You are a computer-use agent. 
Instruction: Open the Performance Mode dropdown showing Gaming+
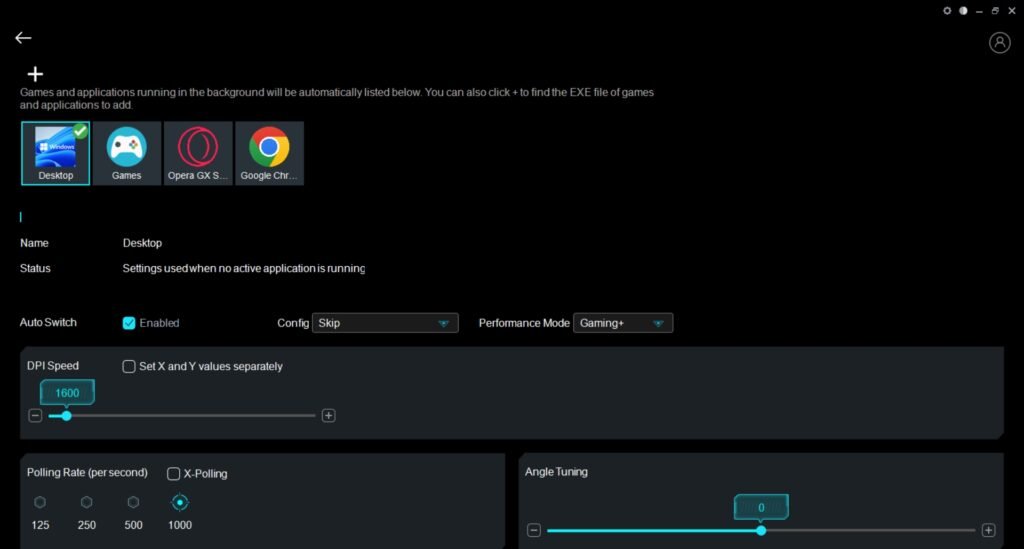[x=623, y=323]
